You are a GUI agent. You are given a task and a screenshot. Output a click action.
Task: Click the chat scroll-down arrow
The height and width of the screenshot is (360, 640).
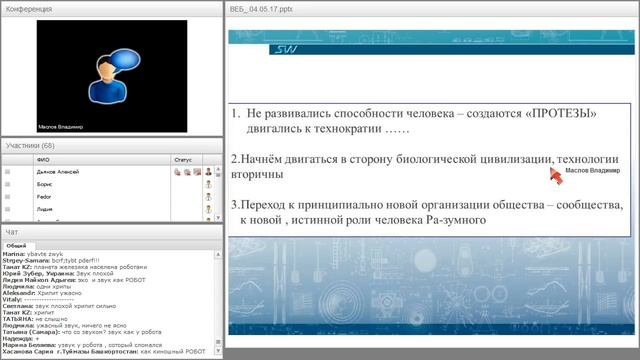pyautogui.click(x=218, y=351)
